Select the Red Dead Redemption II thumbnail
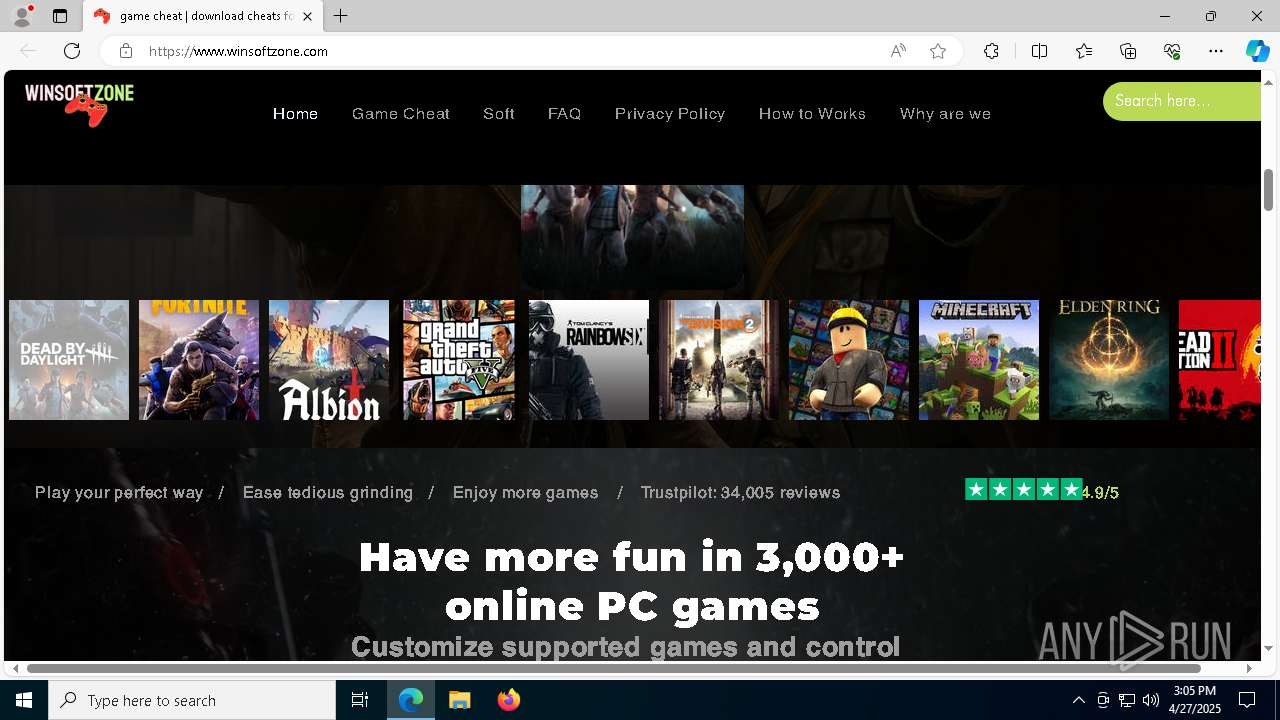Viewport: 1280px width, 720px height. point(1220,360)
